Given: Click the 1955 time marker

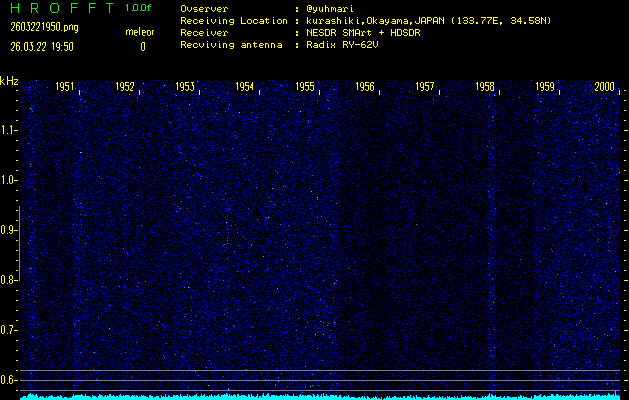Looking at the screenshot, I should coord(305,87).
